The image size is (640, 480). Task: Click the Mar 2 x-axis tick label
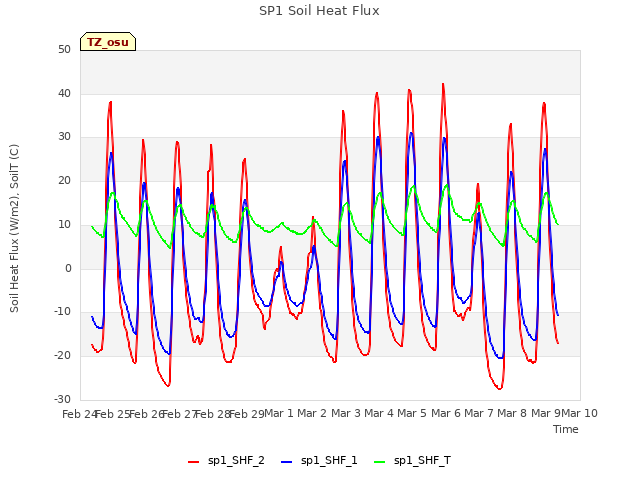pos(312,413)
